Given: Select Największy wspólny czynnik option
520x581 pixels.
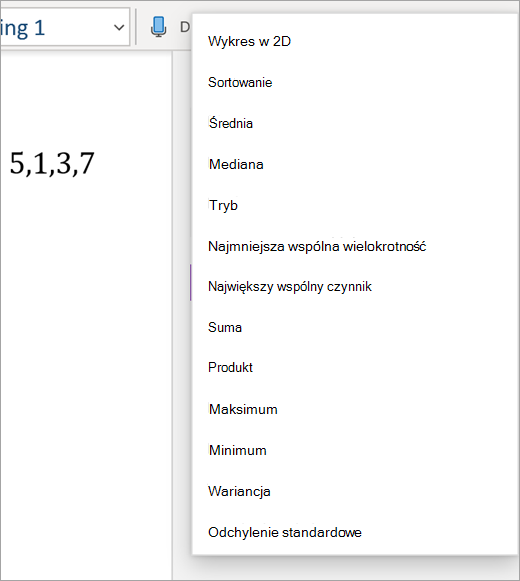Looking at the screenshot, I should (290, 286).
